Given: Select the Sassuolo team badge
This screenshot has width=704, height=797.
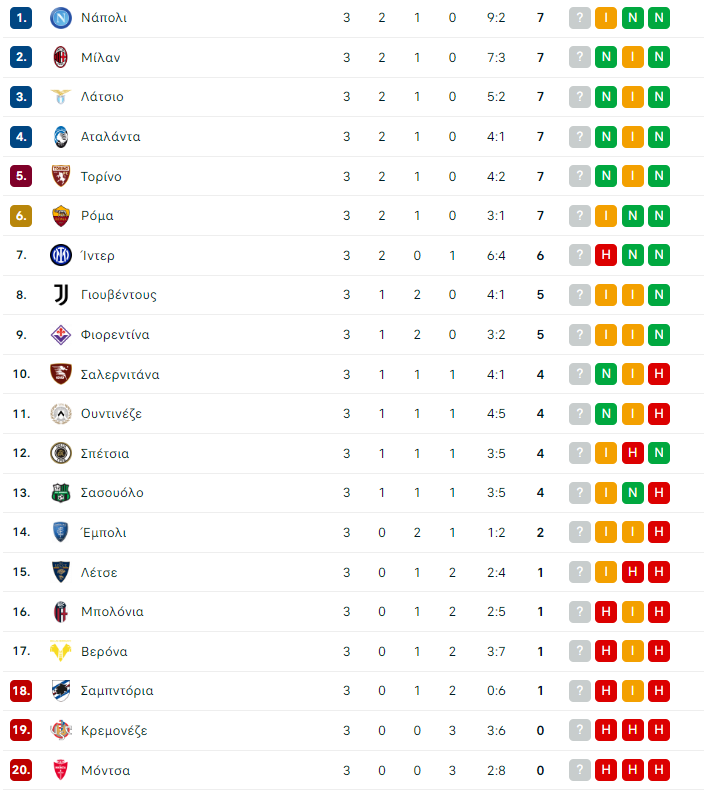Looking at the screenshot, I should [60, 493].
